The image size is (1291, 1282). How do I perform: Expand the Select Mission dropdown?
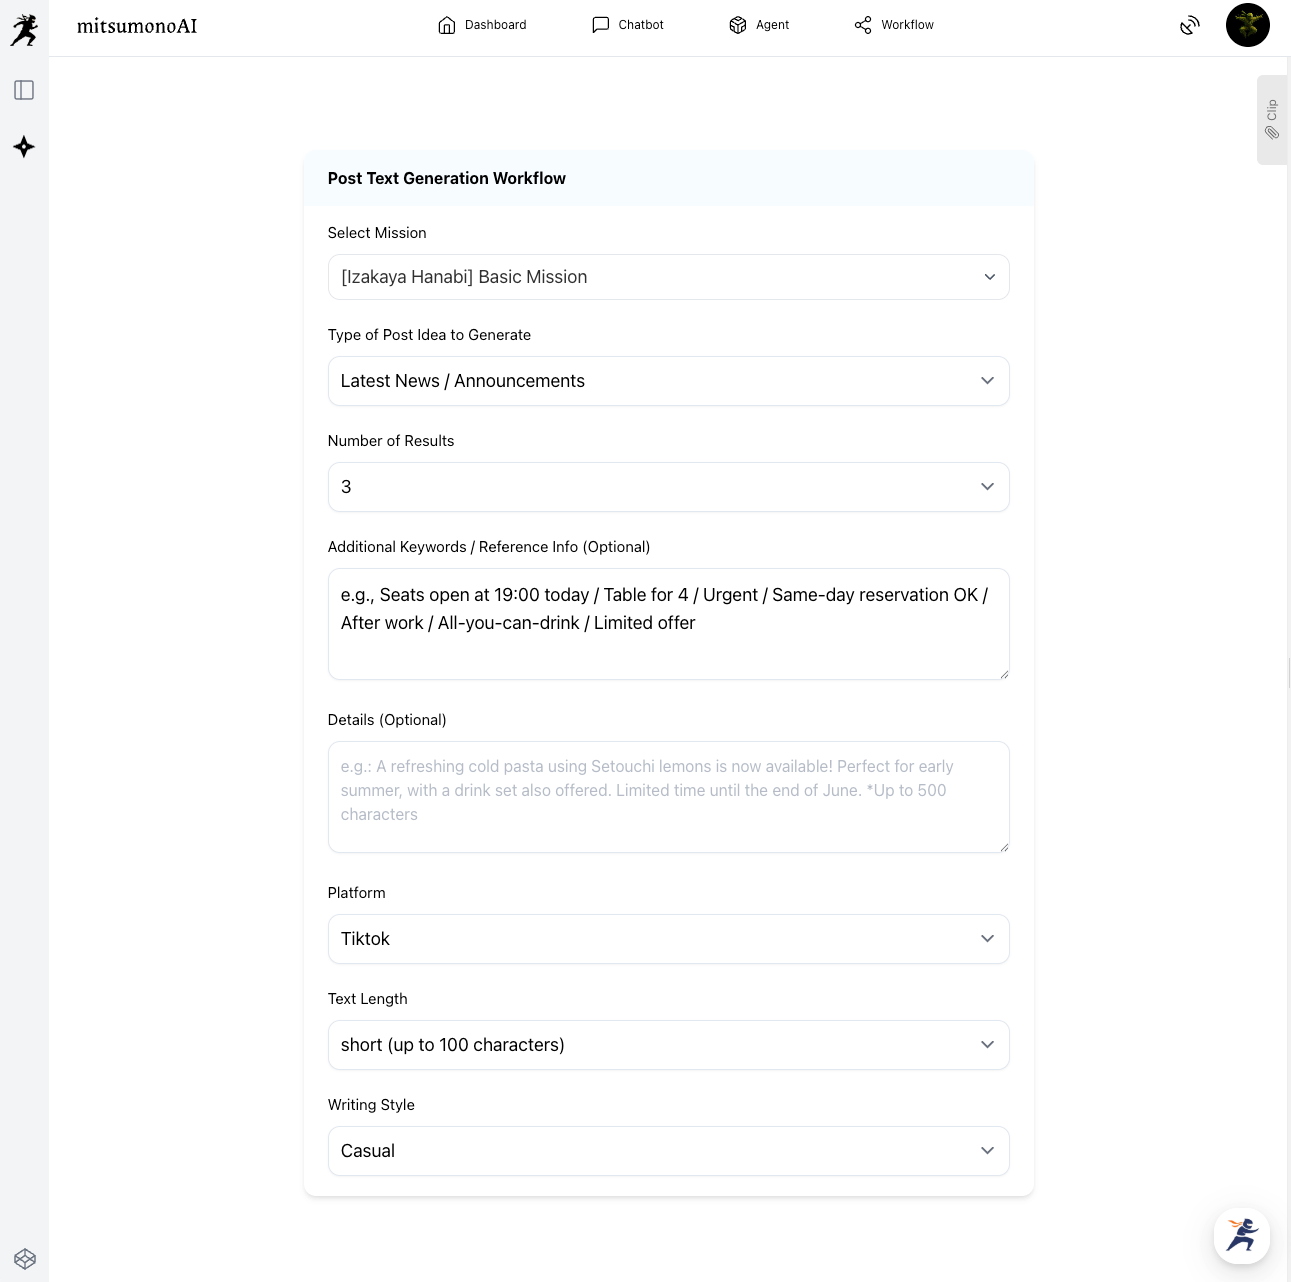pyautogui.click(x=668, y=277)
